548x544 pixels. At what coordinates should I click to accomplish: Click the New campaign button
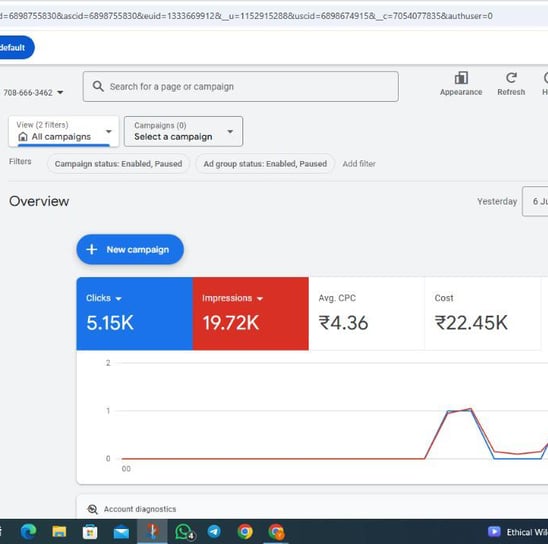(130, 249)
